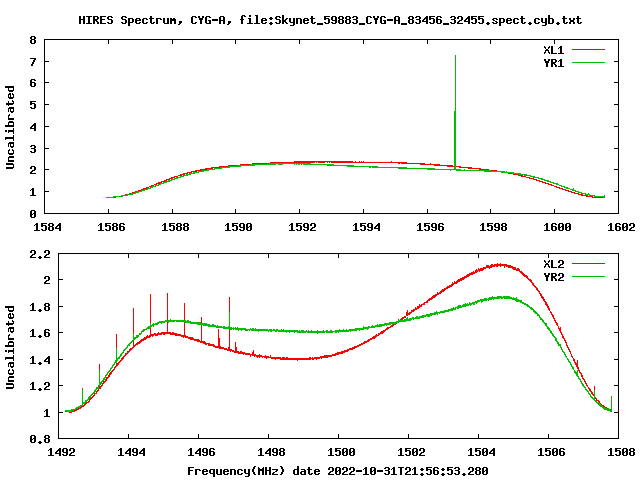Click the top plot Uncalibrated axis label
The height and width of the screenshot is (480, 640).
(10, 127)
